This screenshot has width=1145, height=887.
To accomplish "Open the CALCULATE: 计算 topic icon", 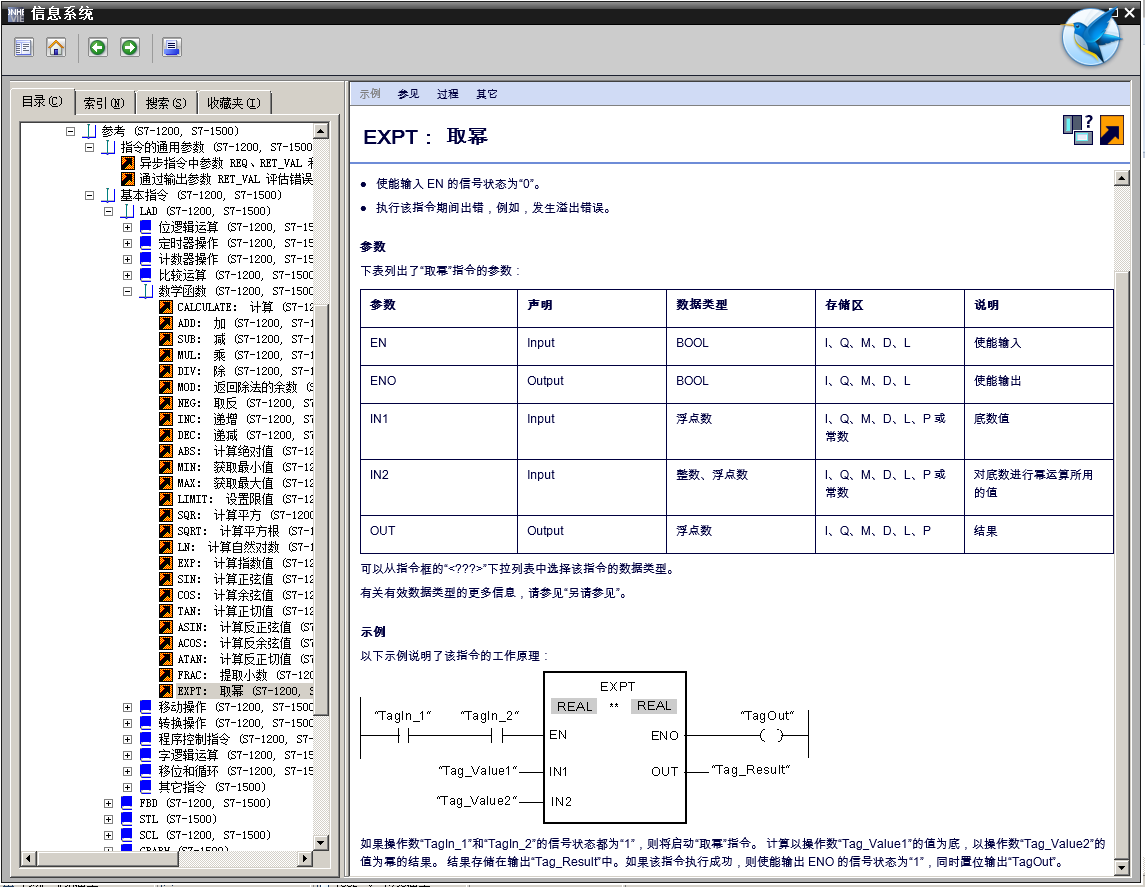I will pyautogui.click(x=166, y=307).
